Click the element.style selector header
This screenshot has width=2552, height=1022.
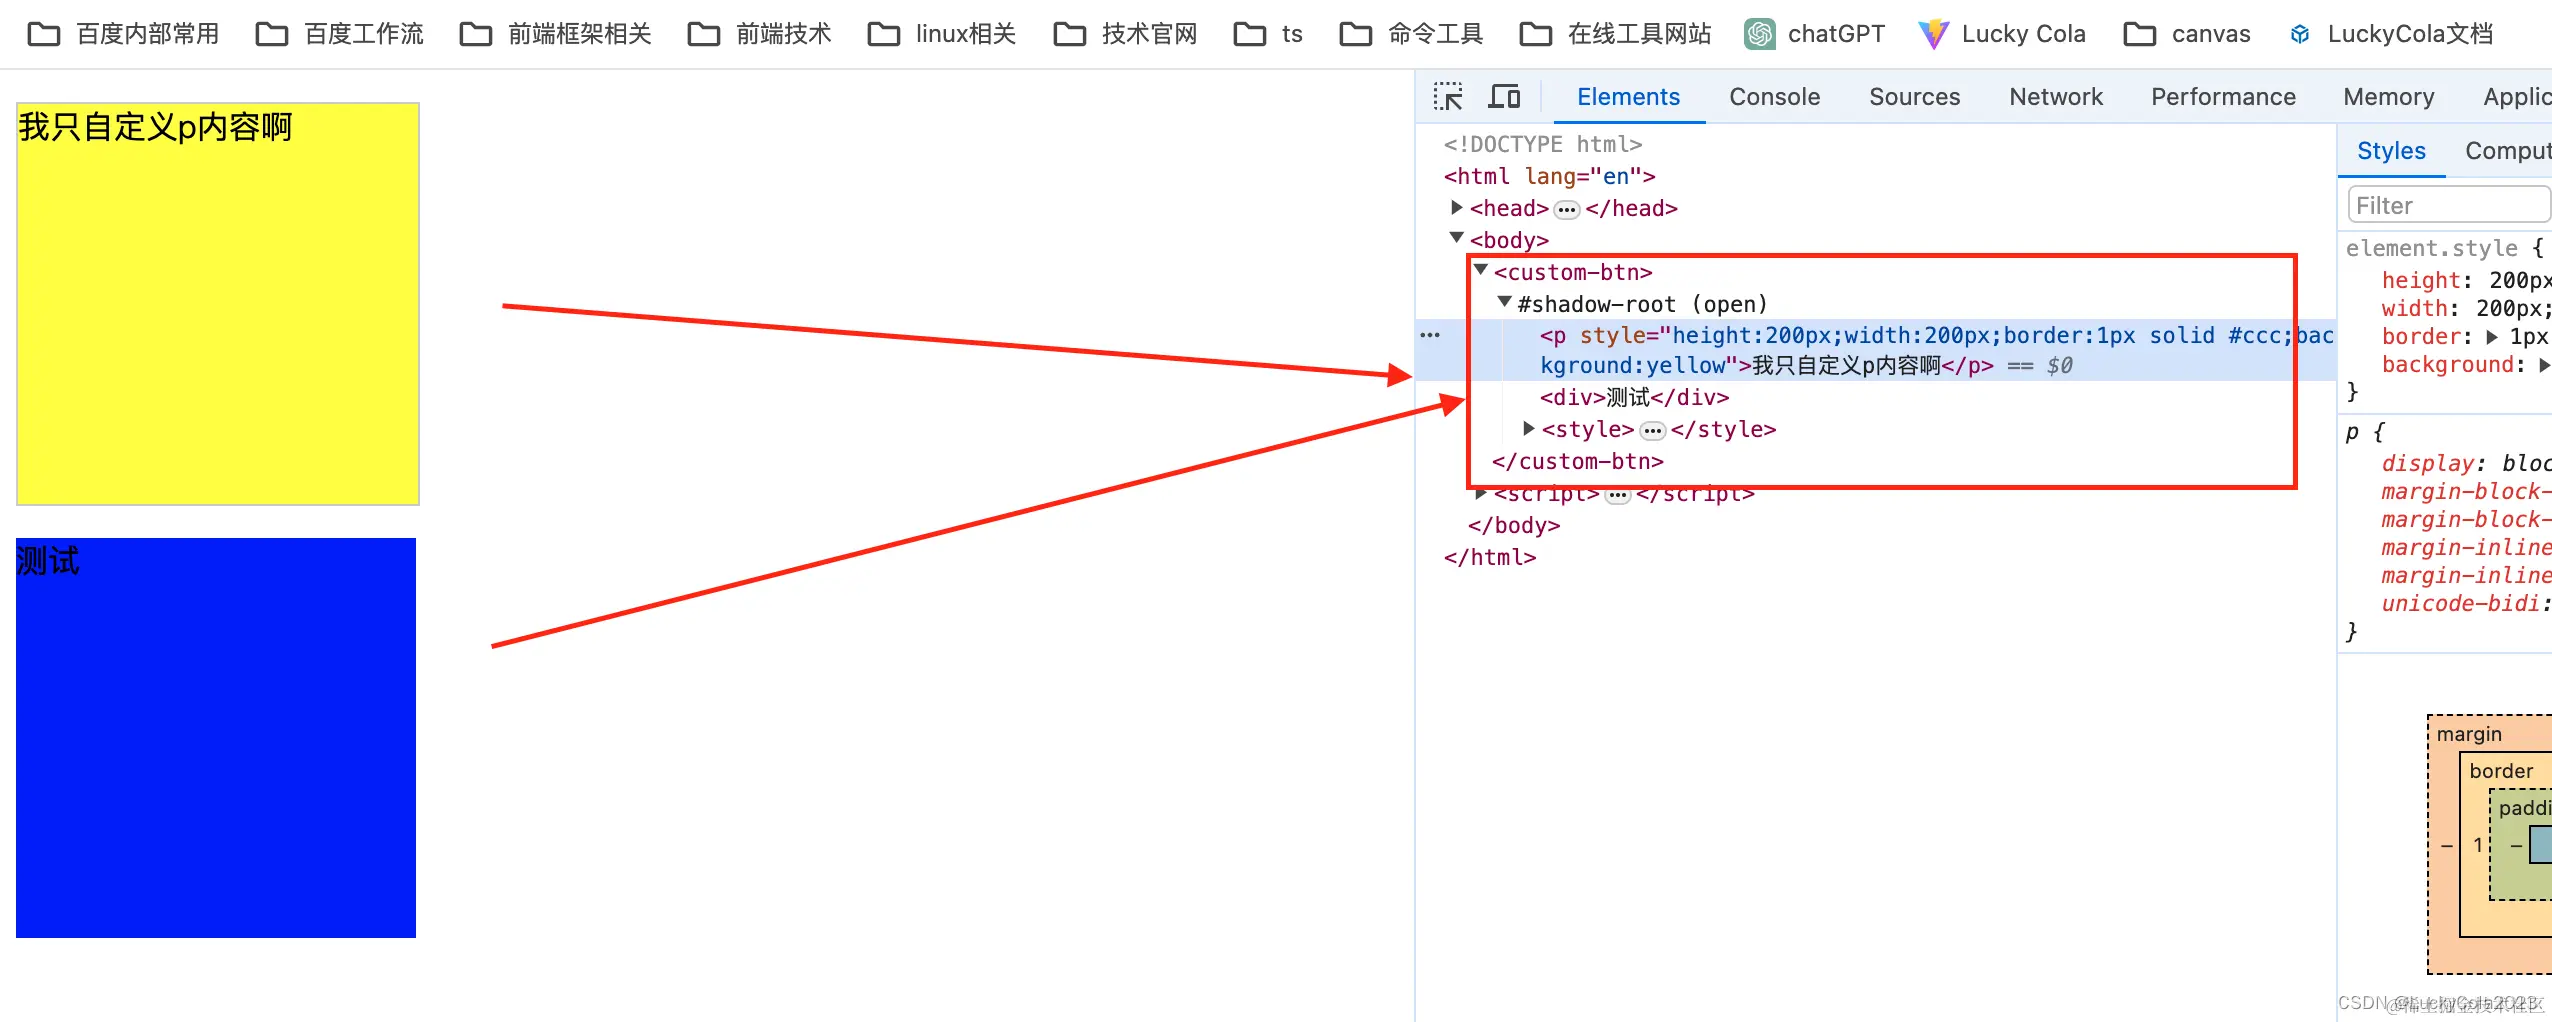pos(2431,248)
